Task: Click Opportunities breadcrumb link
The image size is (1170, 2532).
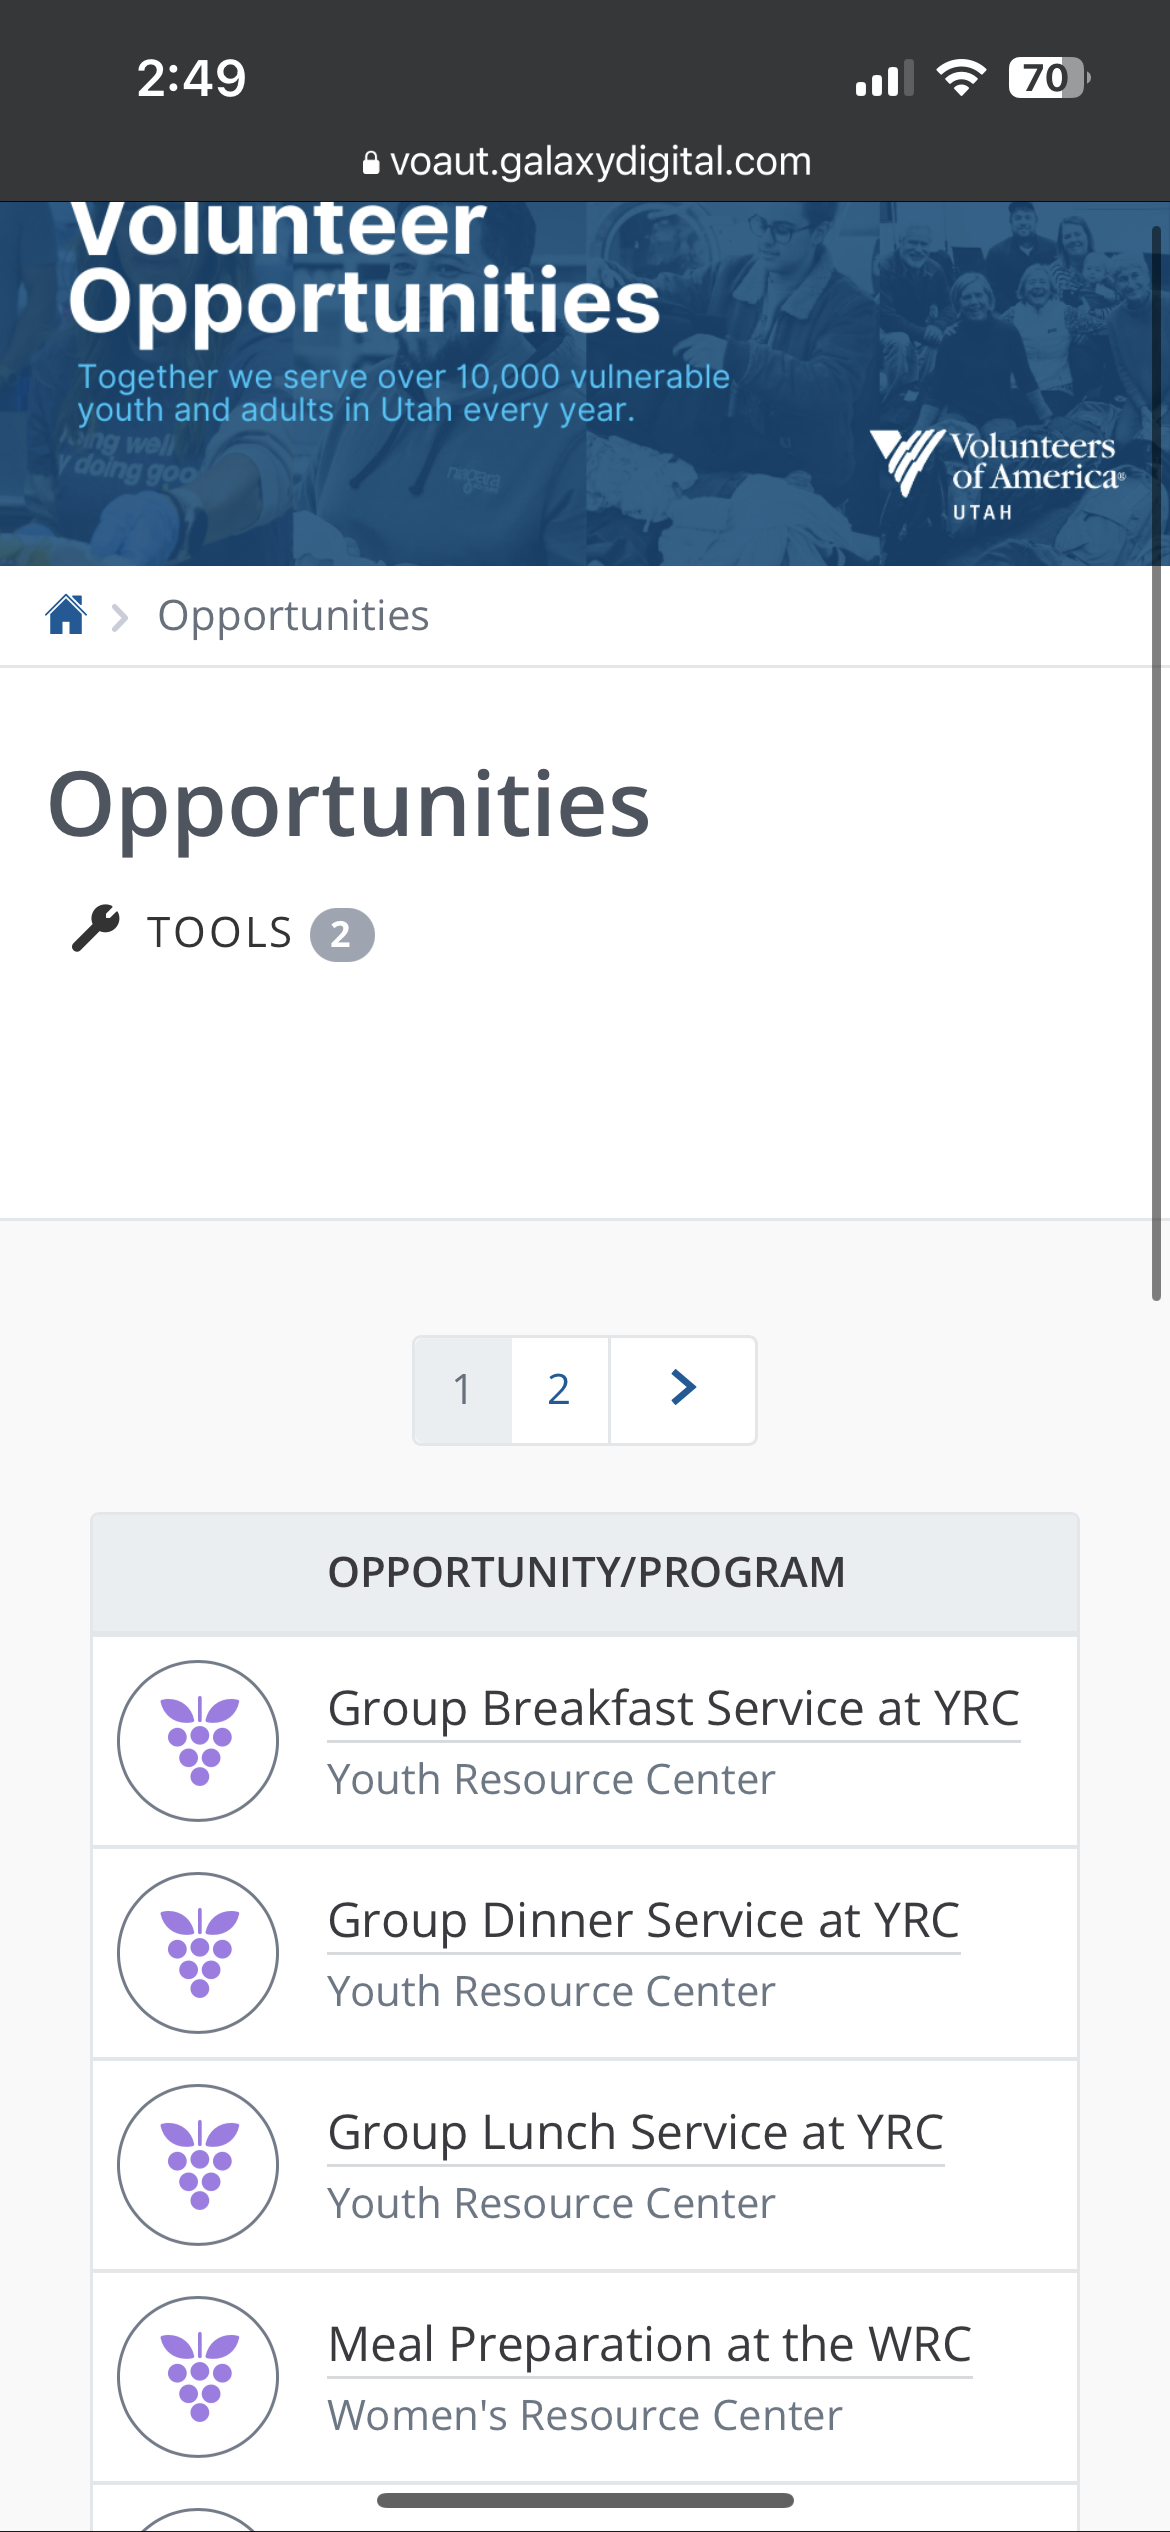Action: pyautogui.click(x=293, y=616)
